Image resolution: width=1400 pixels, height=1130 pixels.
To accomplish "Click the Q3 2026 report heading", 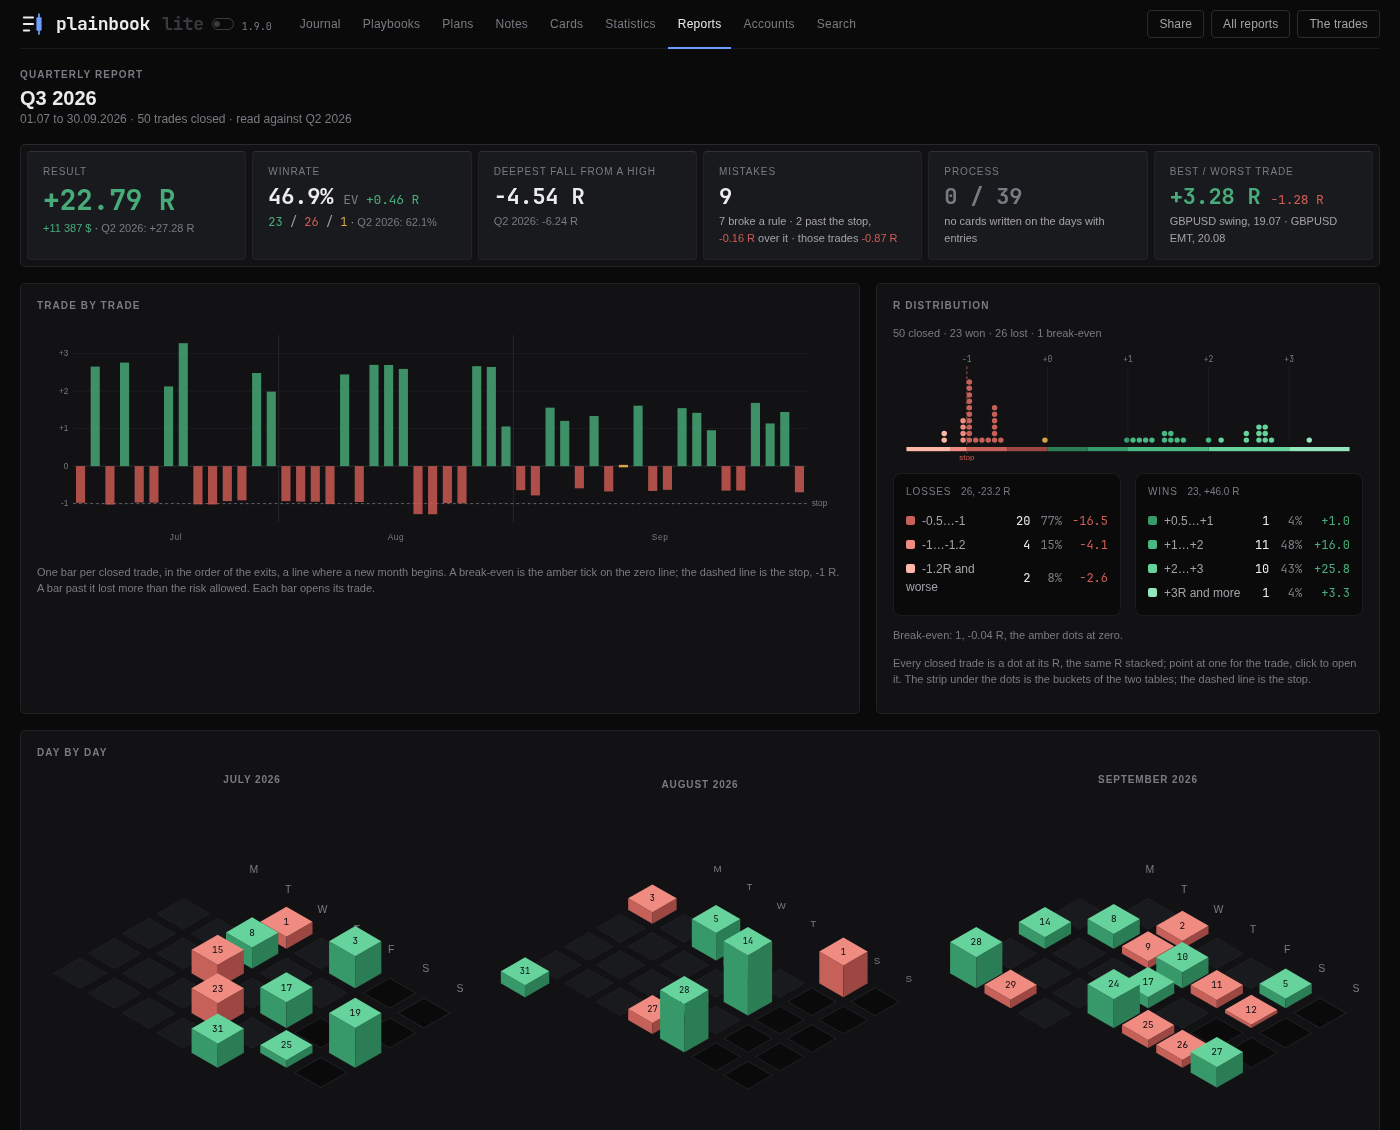I will click(58, 98).
